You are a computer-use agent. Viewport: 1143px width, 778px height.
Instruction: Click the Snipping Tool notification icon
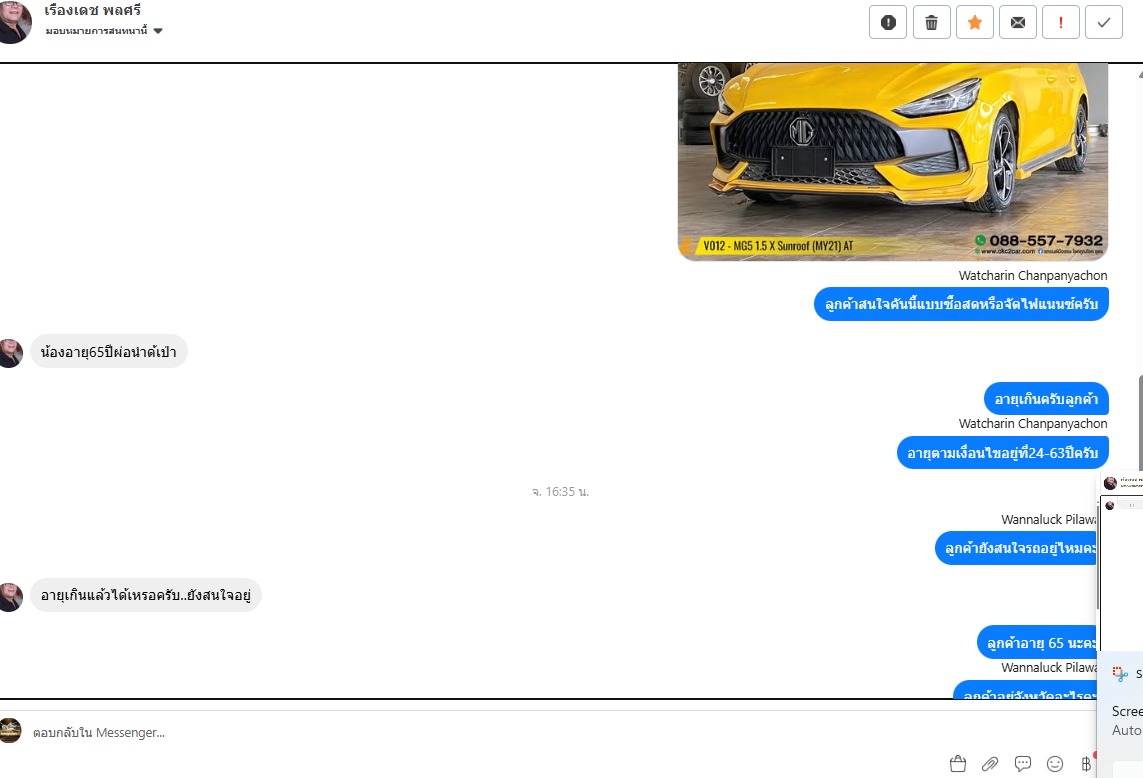point(1120,674)
